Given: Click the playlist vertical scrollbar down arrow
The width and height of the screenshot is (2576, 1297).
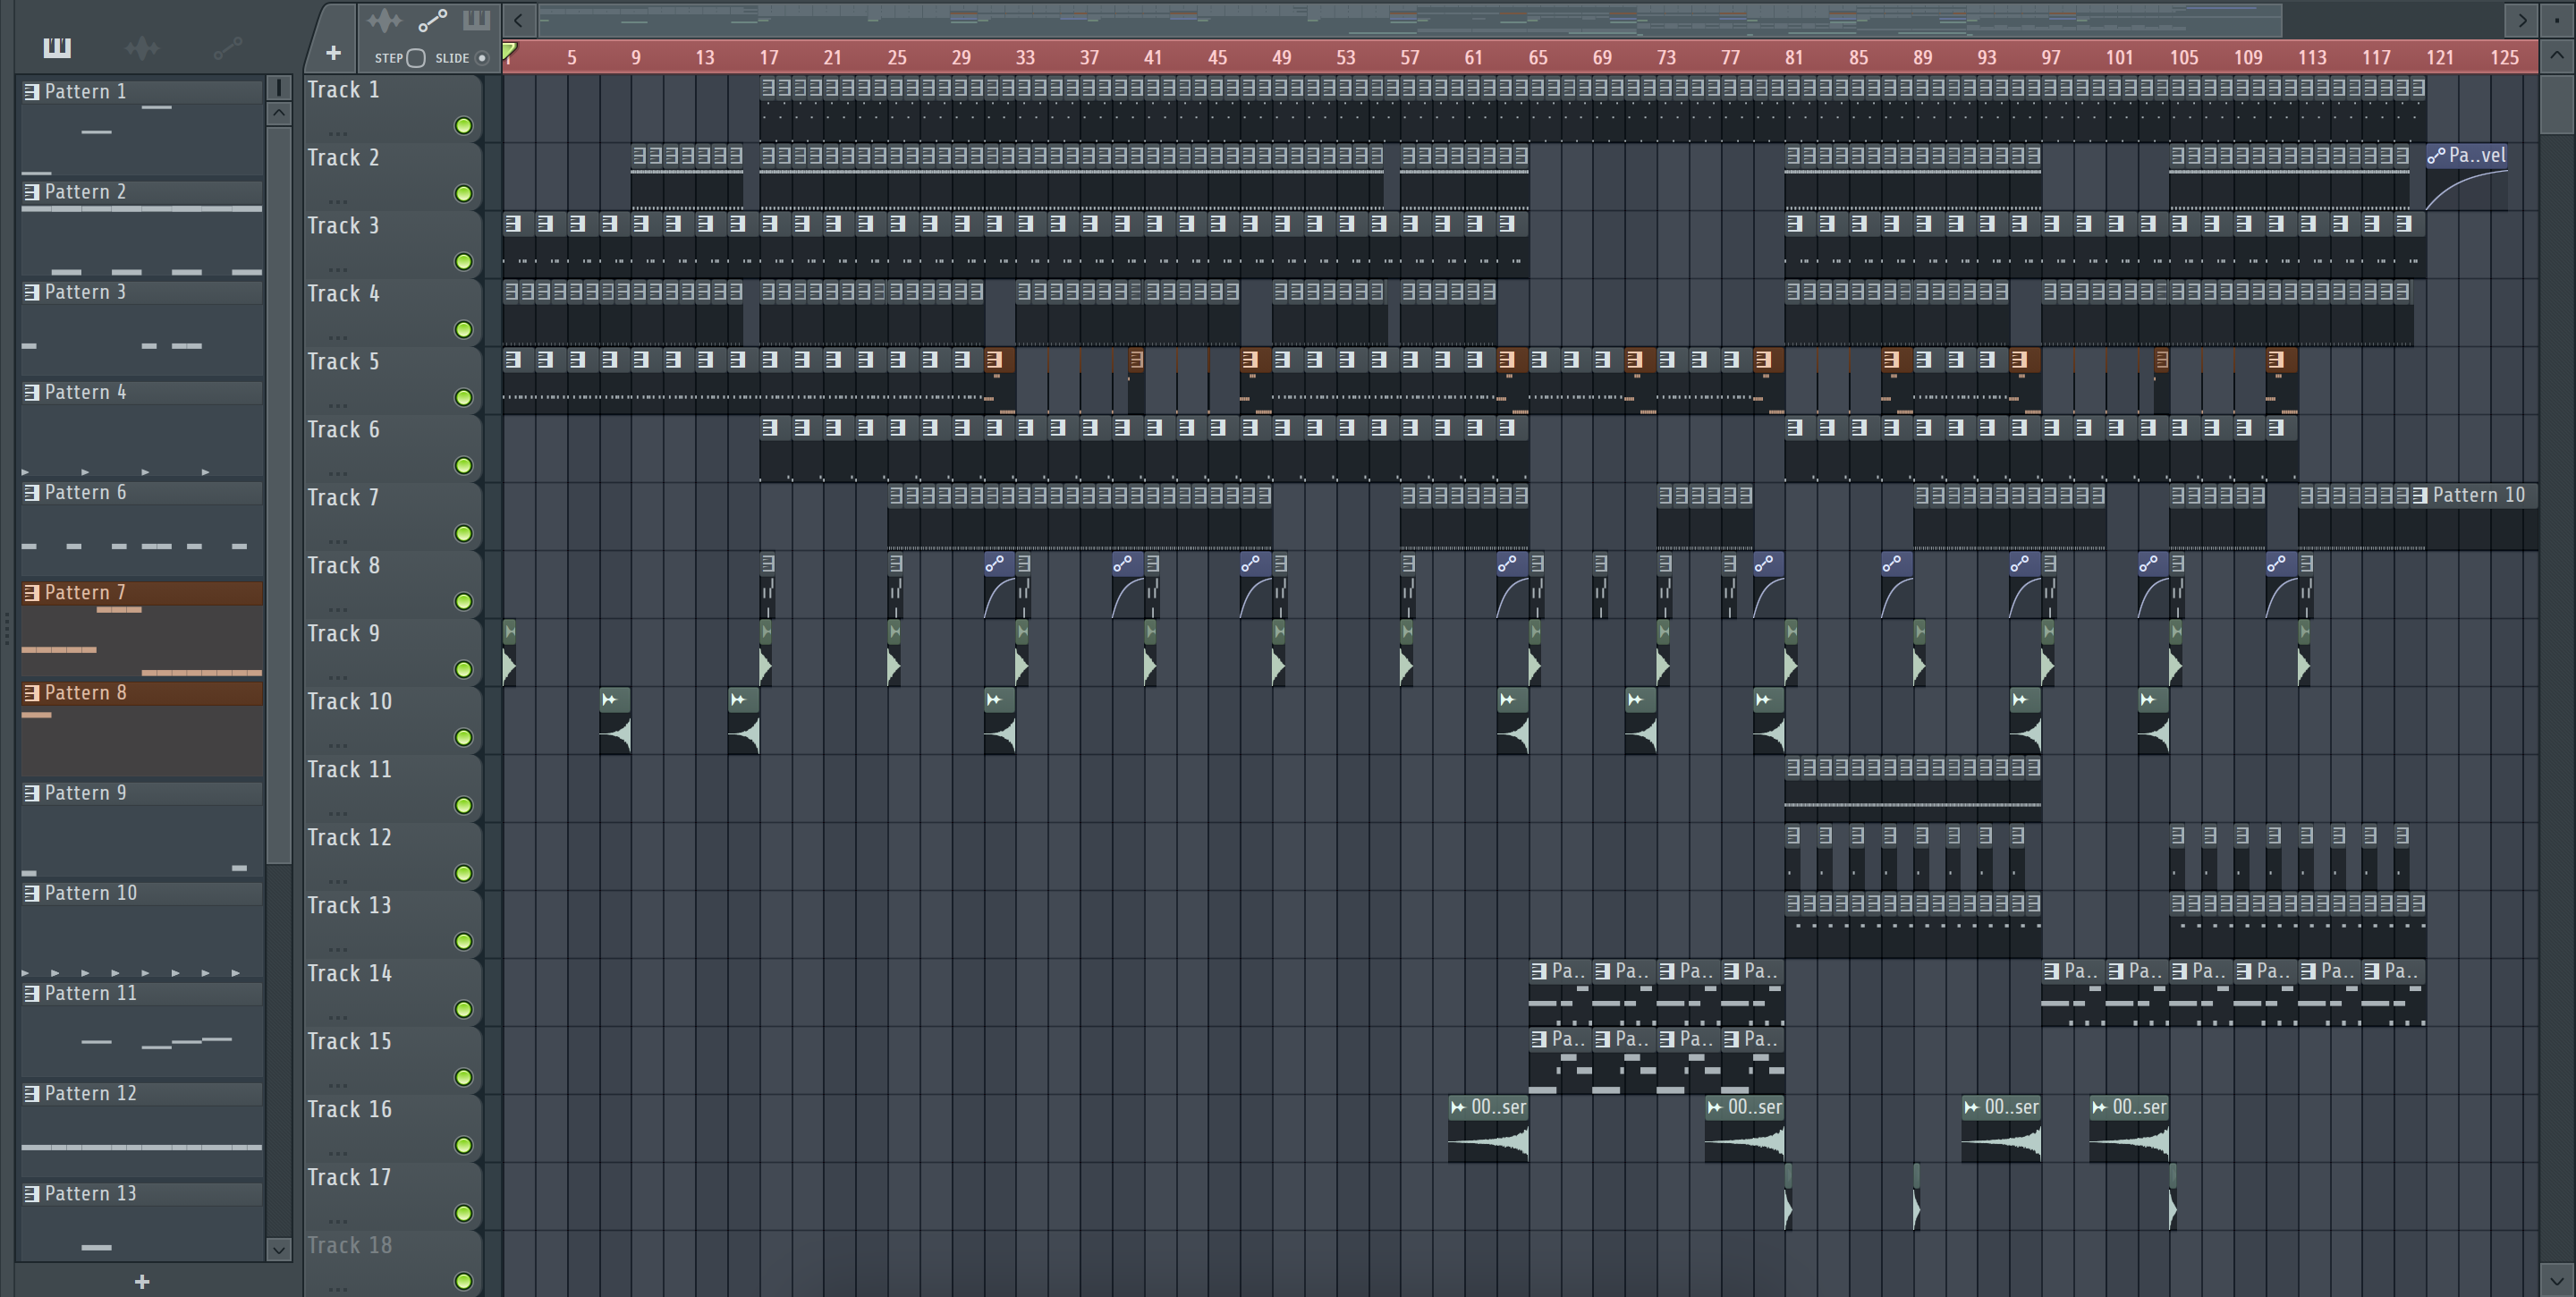Looking at the screenshot, I should pyautogui.click(x=2557, y=1279).
